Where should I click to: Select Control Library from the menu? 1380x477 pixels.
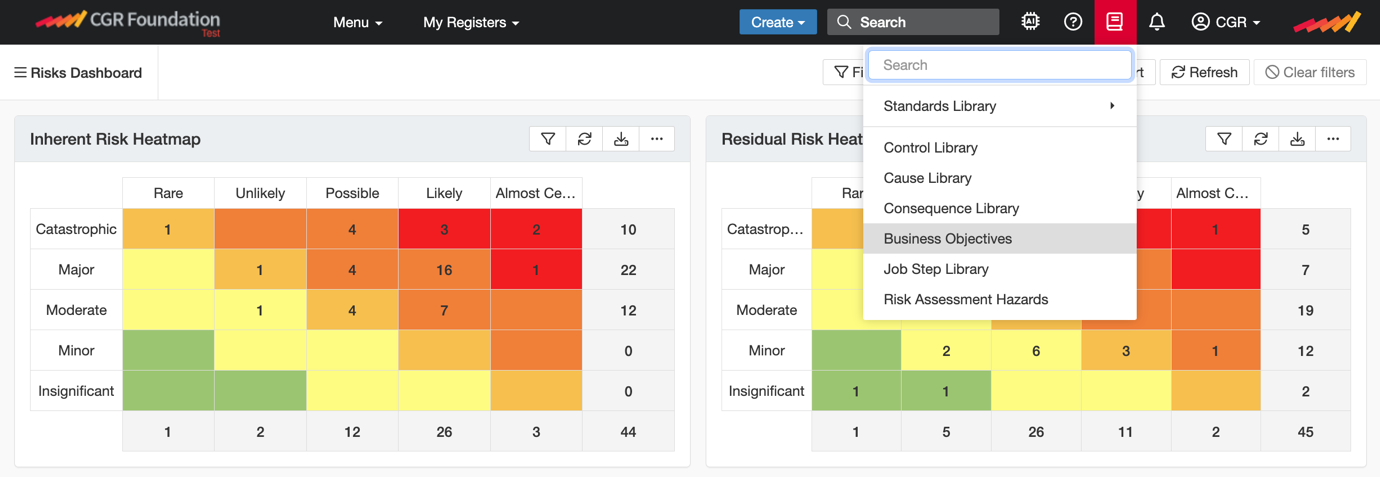point(1000,147)
